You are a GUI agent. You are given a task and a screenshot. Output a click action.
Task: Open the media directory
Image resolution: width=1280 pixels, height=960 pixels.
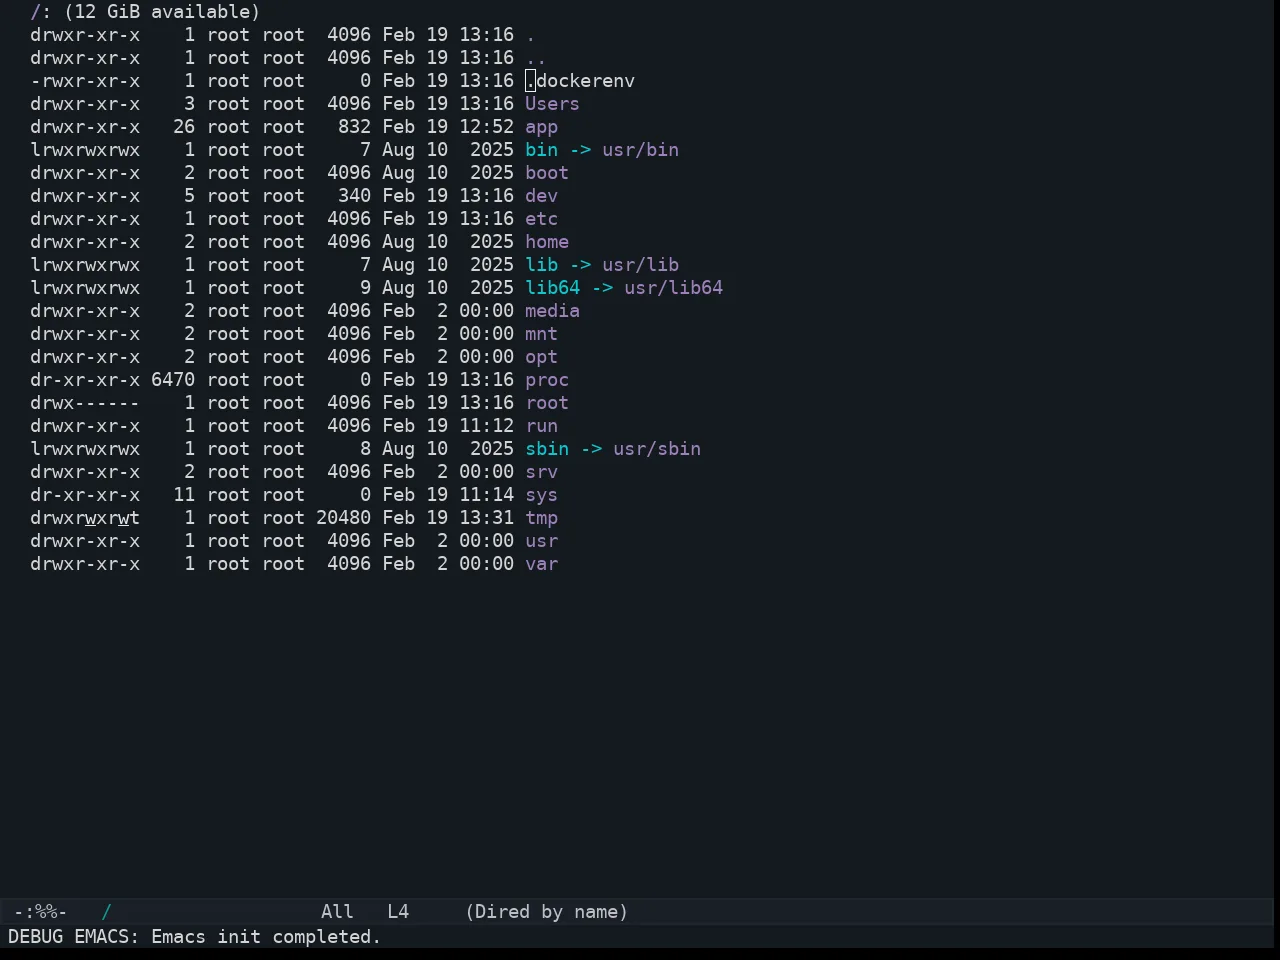coord(552,311)
